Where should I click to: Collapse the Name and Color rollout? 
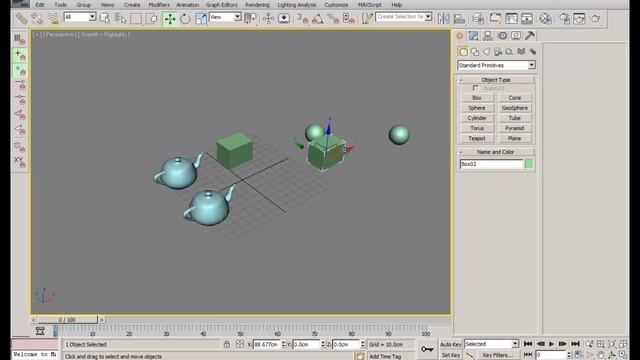click(496, 152)
